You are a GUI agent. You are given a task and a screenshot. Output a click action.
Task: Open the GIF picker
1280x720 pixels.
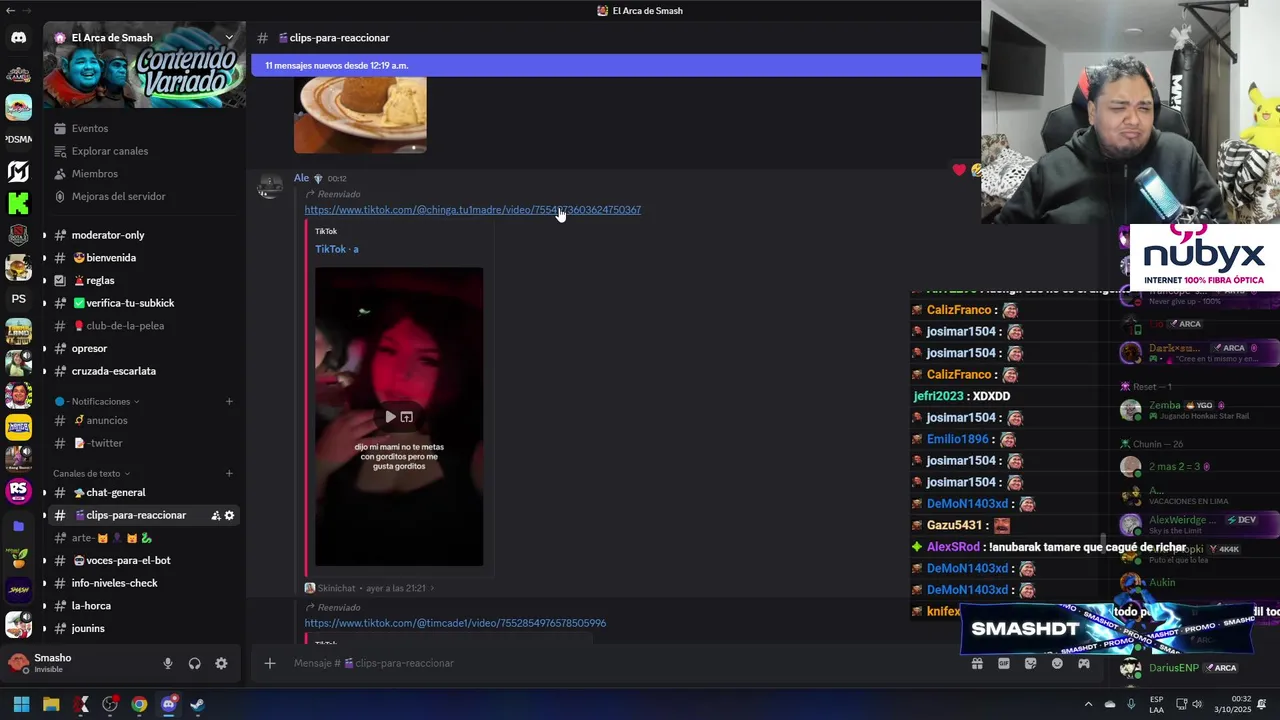coord(1004,663)
